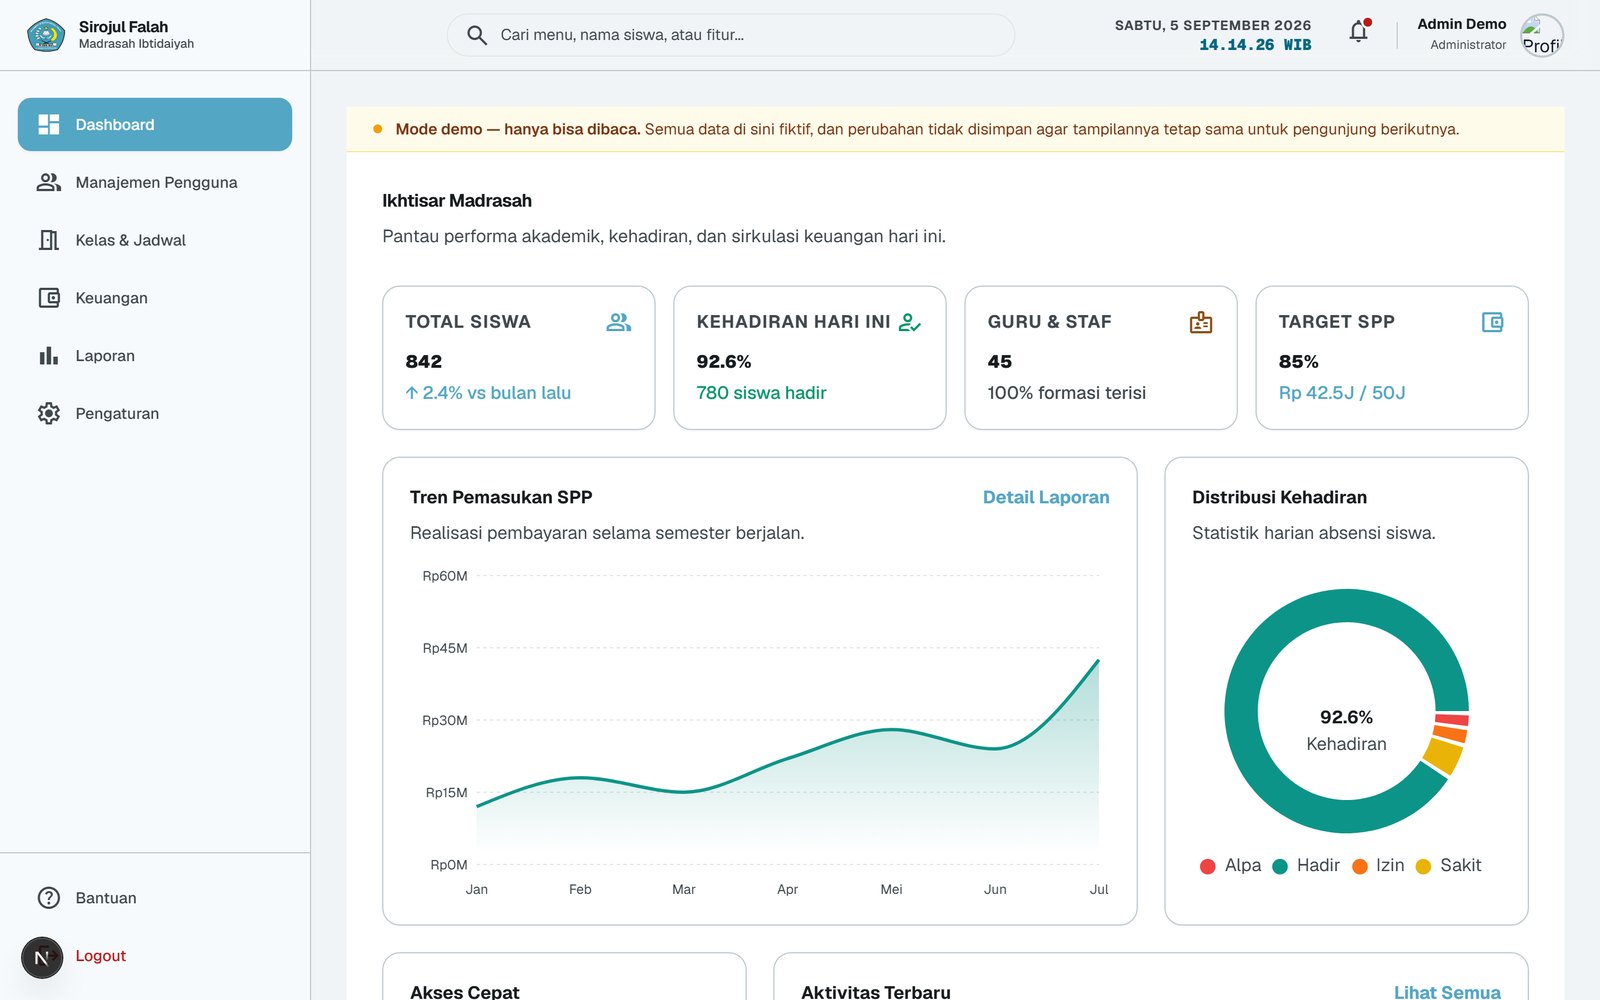Click the Pengaturan gear icon
Viewport: 1600px width, 1000px height.
pyautogui.click(x=48, y=413)
